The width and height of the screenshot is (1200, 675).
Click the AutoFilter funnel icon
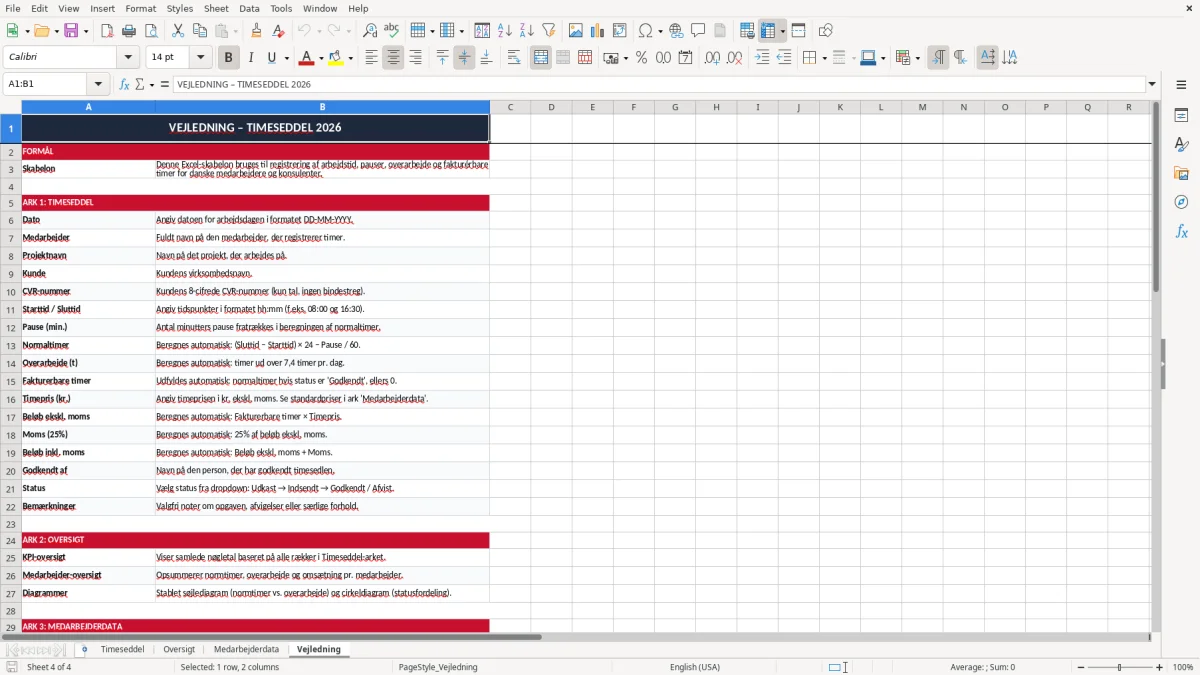click(548, 31)
